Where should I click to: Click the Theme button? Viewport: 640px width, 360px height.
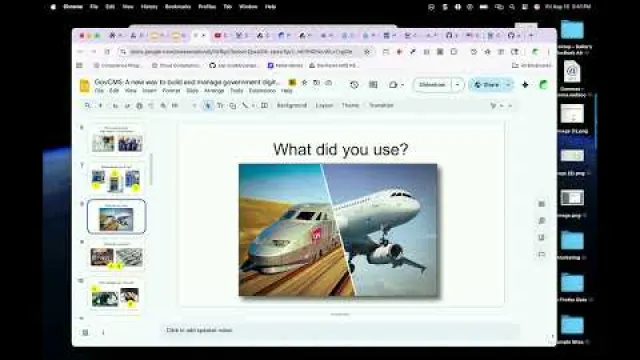(350, 105)
